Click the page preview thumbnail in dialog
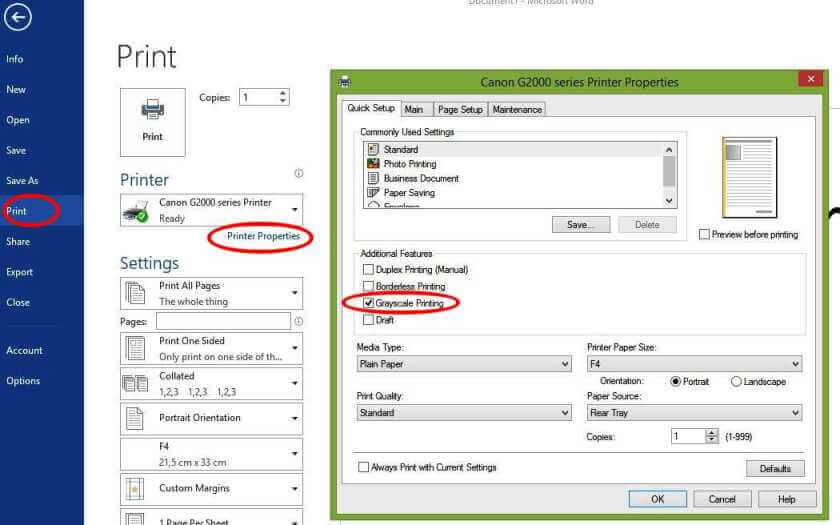The height and width of the screenshot is (525, 840). [x=749, y=177]
